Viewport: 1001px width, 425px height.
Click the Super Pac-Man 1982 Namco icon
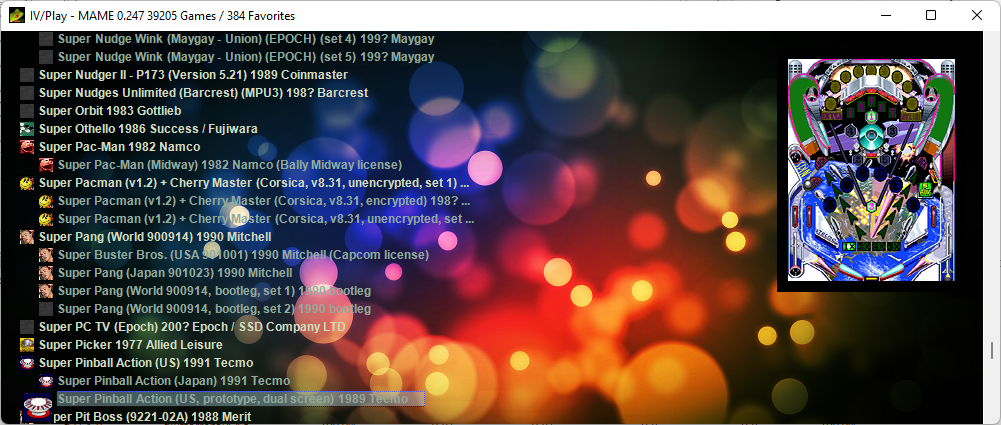(x=27, y=147)
